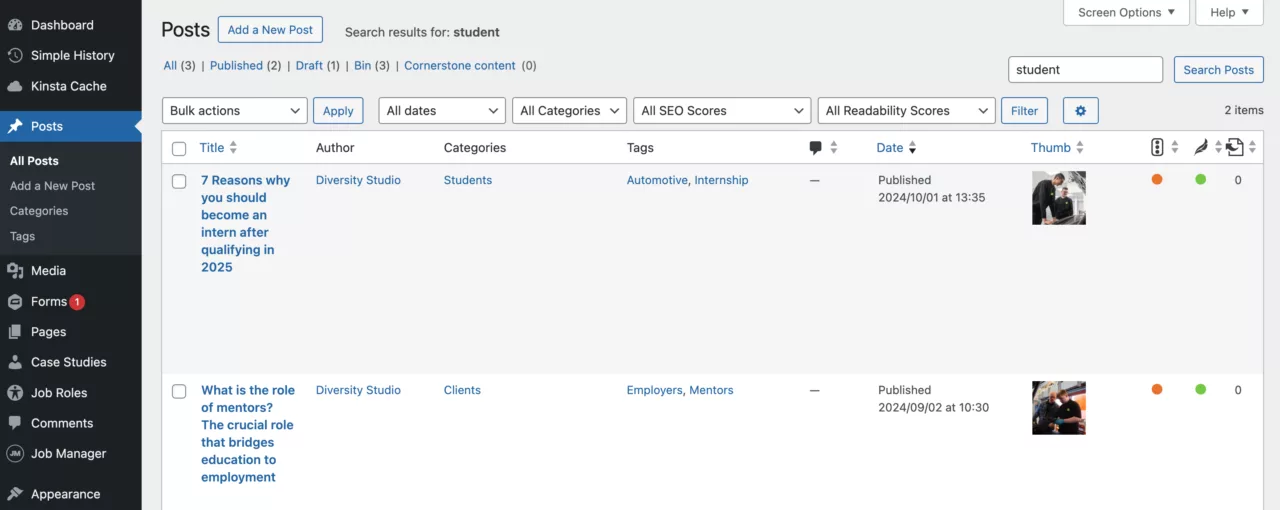Open Simple History from the sidebar

(x=72, y=56)
